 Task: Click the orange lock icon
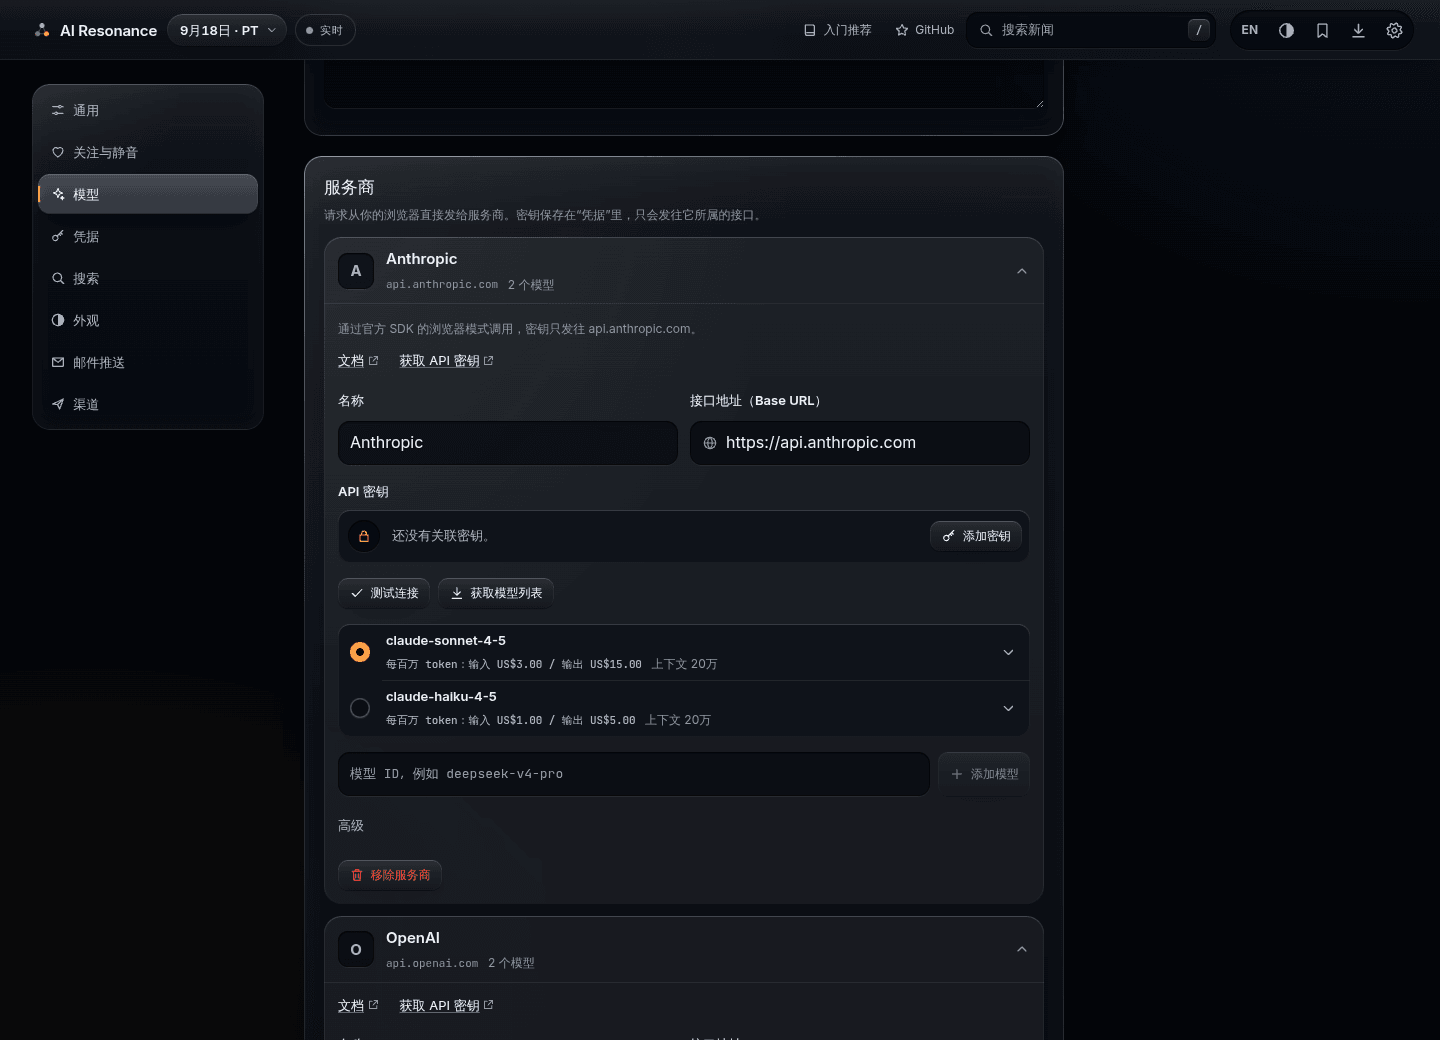[x=364, y=536]
